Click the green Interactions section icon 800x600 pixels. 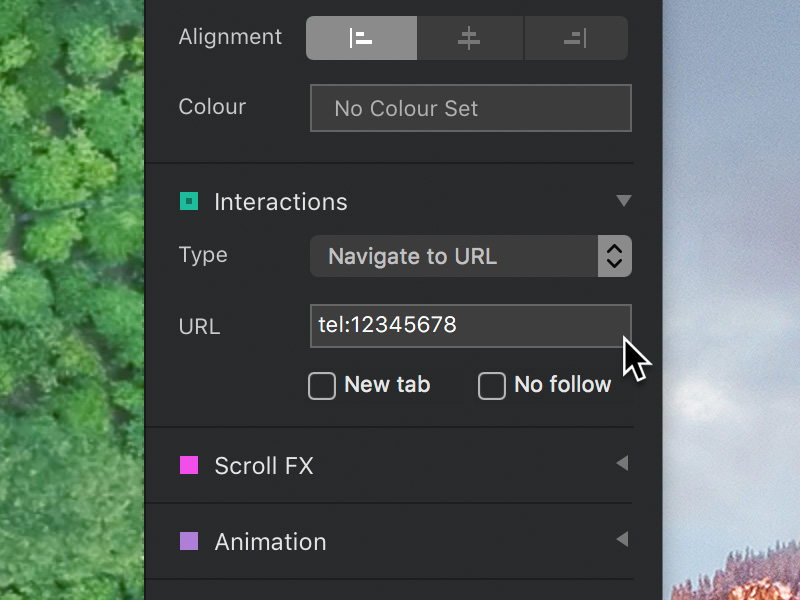pyautogui.click(x=189, y=201)
